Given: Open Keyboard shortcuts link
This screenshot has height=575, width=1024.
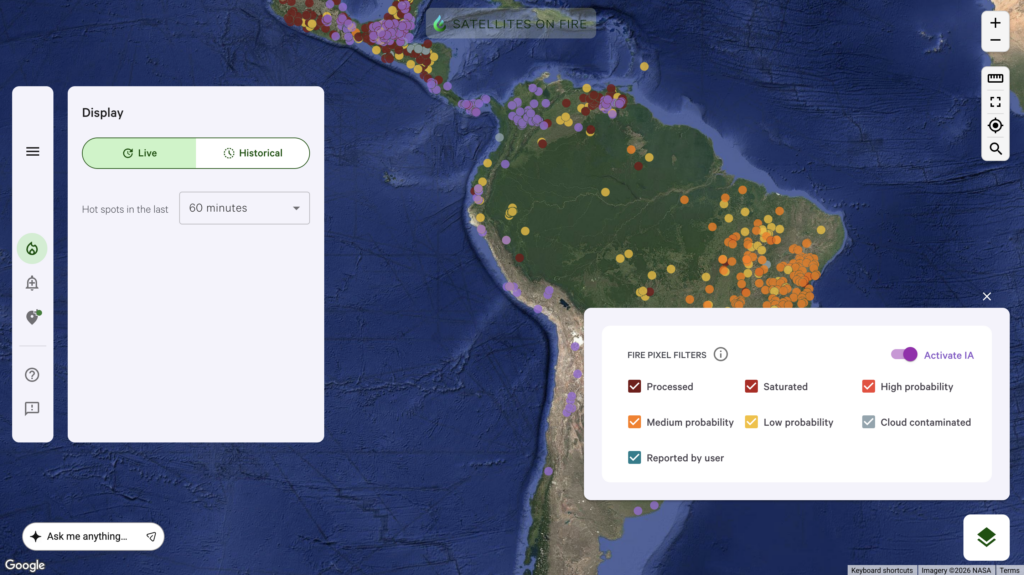Looking at the screenshot, I should (x=882, y=570).
